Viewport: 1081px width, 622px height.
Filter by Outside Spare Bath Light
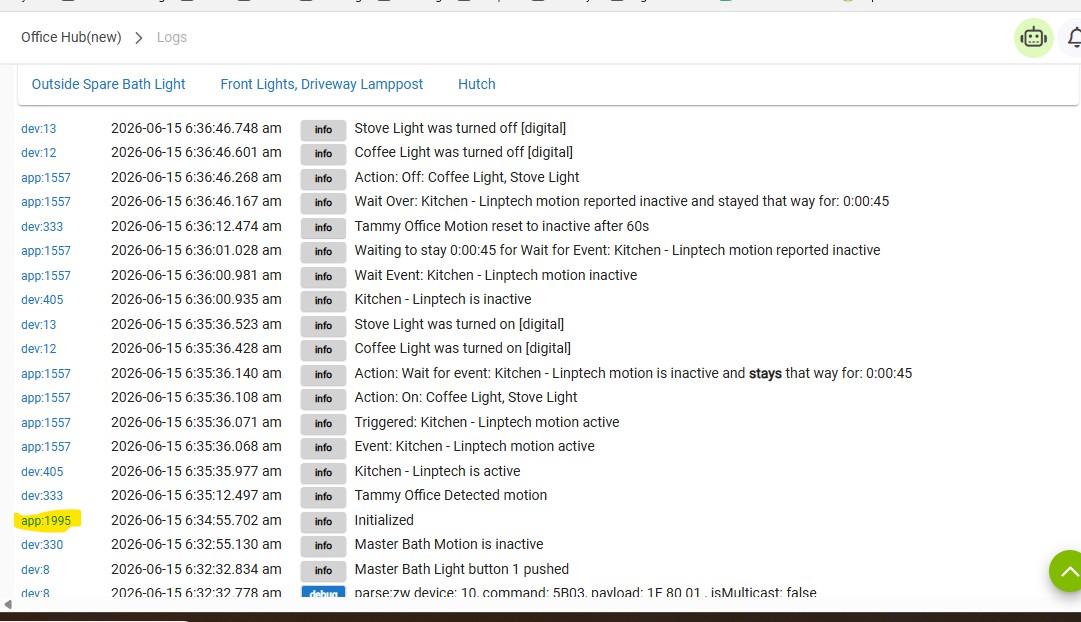click(x=108, y=84)
